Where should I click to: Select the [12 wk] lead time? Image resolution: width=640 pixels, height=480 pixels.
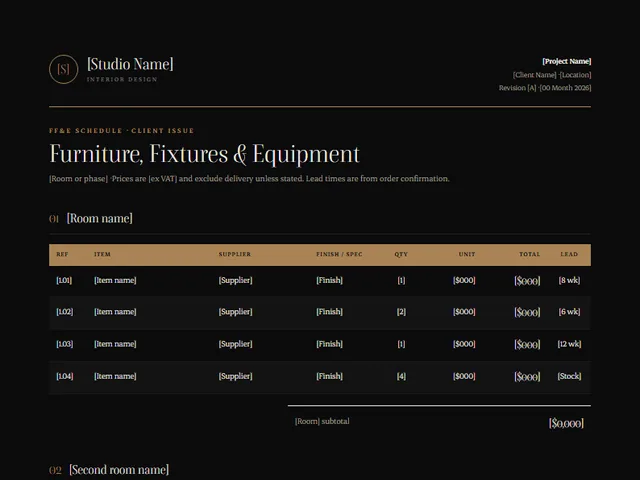(569, 344)
